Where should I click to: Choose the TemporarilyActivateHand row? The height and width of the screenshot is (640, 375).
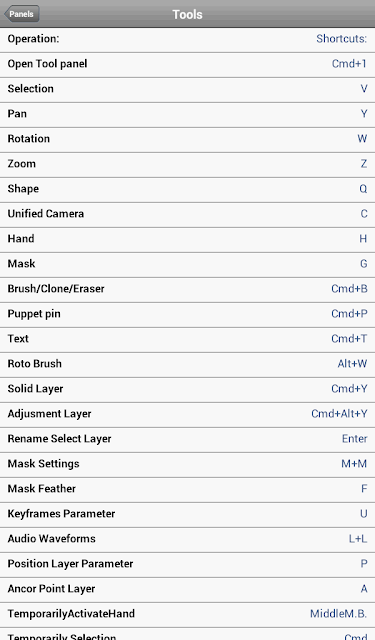coord(187,614)
